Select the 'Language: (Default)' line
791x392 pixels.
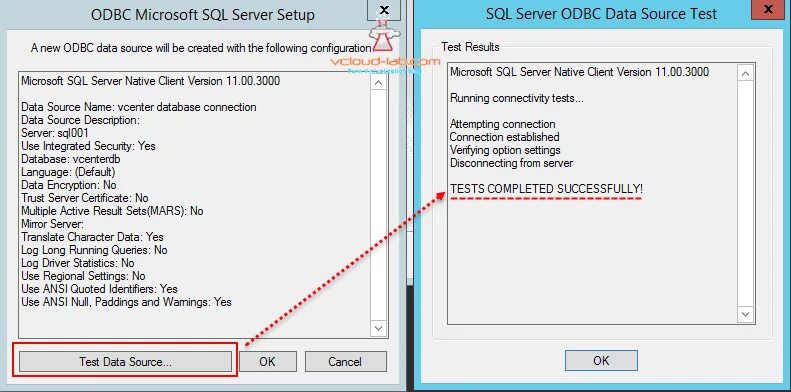pyautogui.click(x=68, y=173)
